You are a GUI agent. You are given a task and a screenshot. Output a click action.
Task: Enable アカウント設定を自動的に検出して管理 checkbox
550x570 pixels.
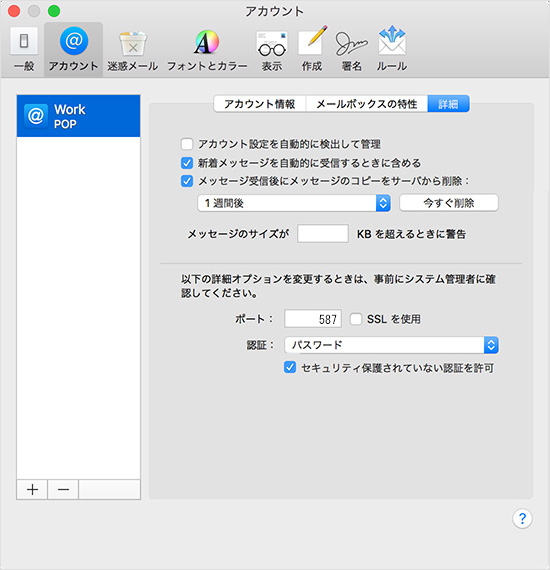click(x=187, y=144)
